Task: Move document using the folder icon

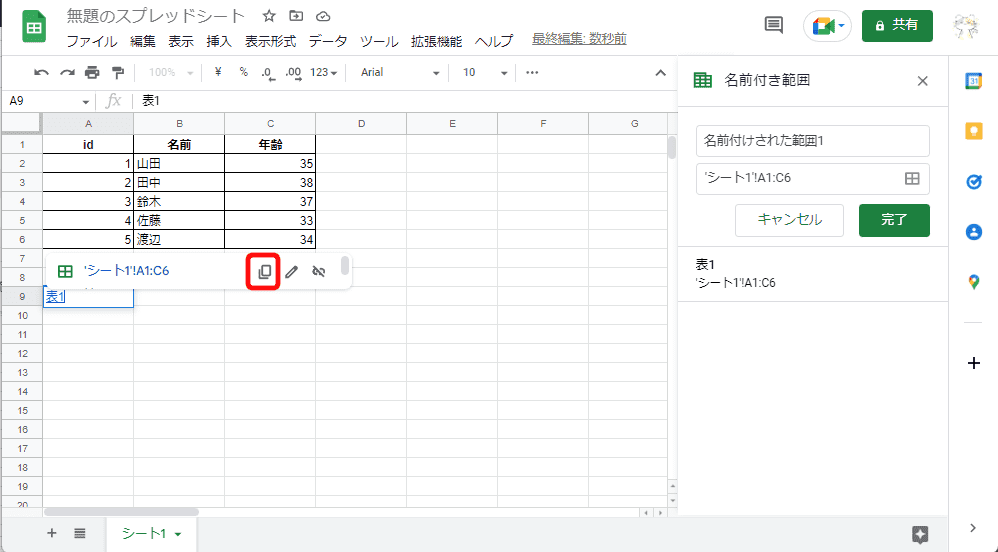Action: (296, 16)
